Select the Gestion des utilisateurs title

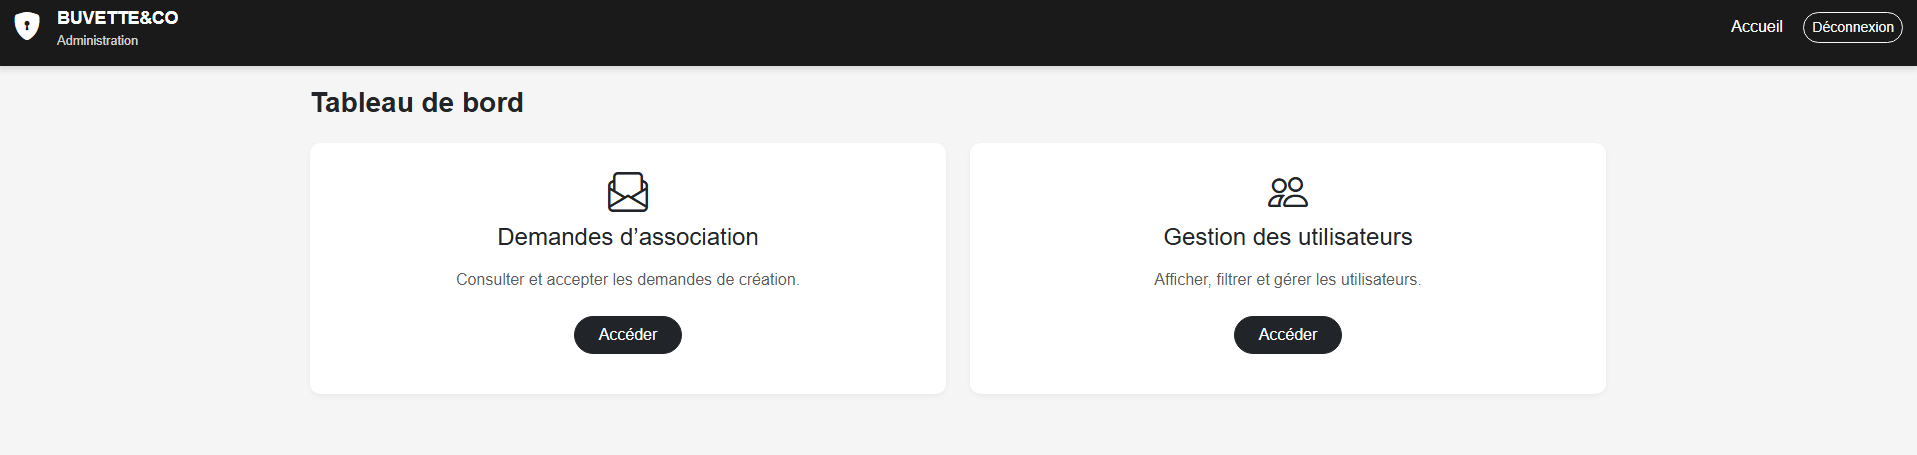(x=1287, y=237)
